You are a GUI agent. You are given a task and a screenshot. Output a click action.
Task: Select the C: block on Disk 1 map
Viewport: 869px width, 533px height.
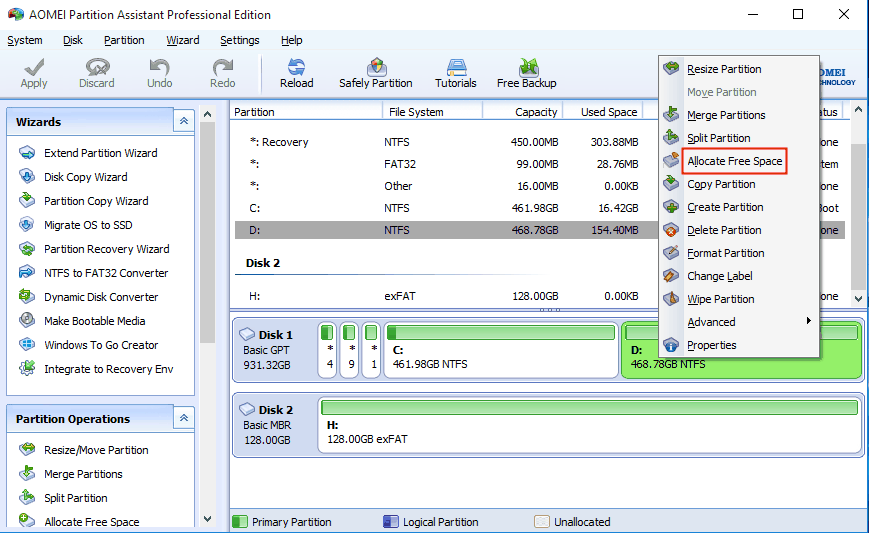[501, 350]
